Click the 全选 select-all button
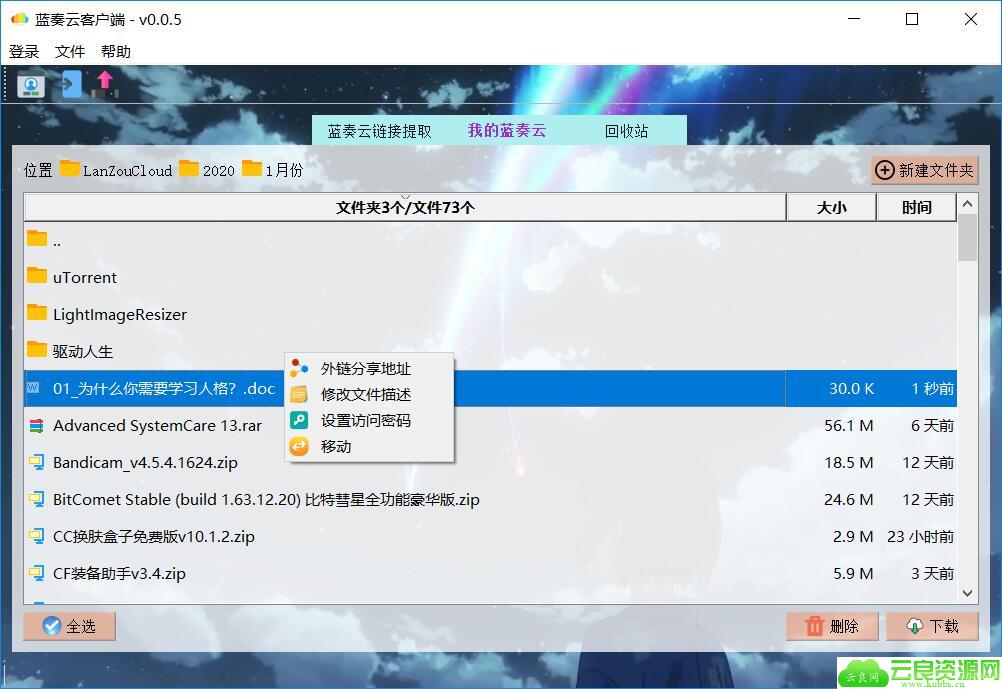Image resolution: width=1002 pixels, height=689 pixels. (x=69, y=626)
